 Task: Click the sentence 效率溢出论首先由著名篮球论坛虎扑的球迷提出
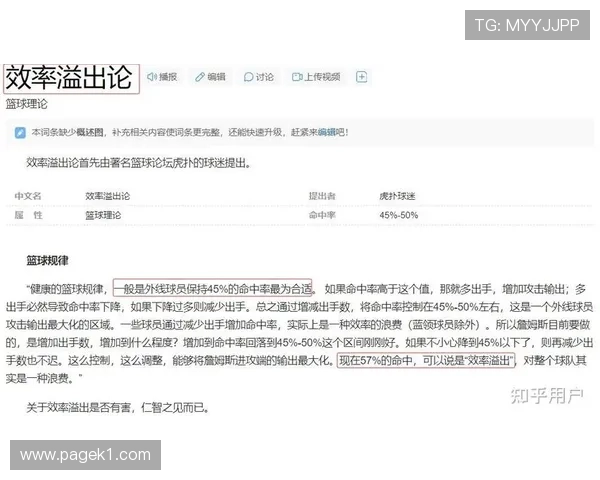(139, 163)
